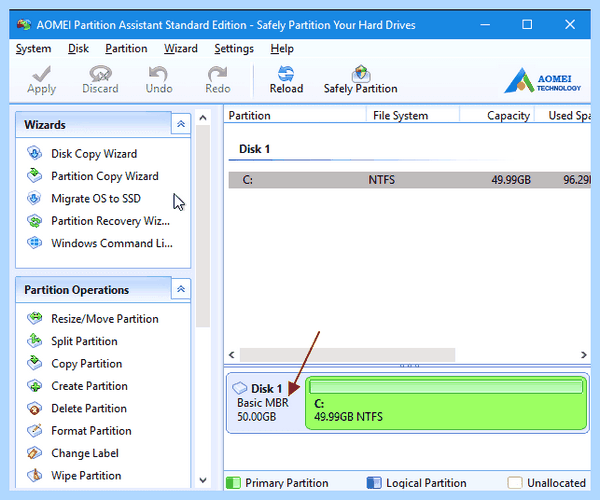Click the Windows Command Line icon

click(x=34, y=243)
